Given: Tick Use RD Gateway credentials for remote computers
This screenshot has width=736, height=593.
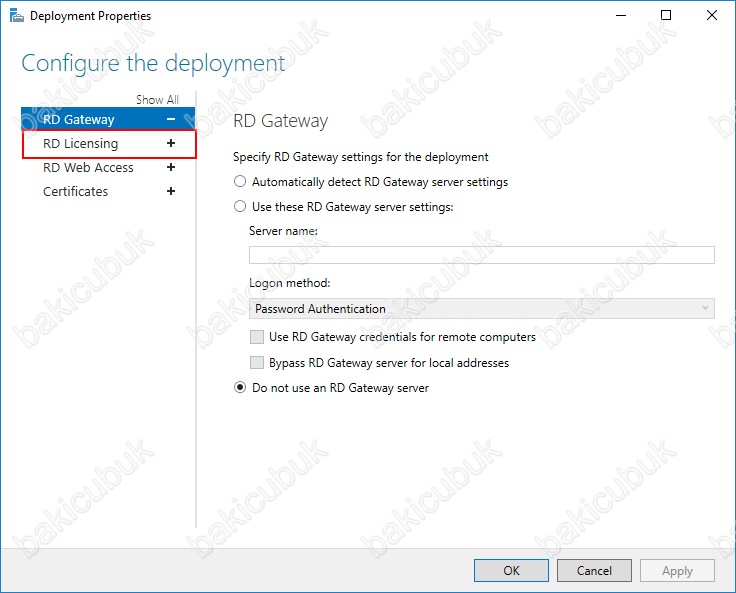Looking at the screenshot, I should tap(257, 337).
